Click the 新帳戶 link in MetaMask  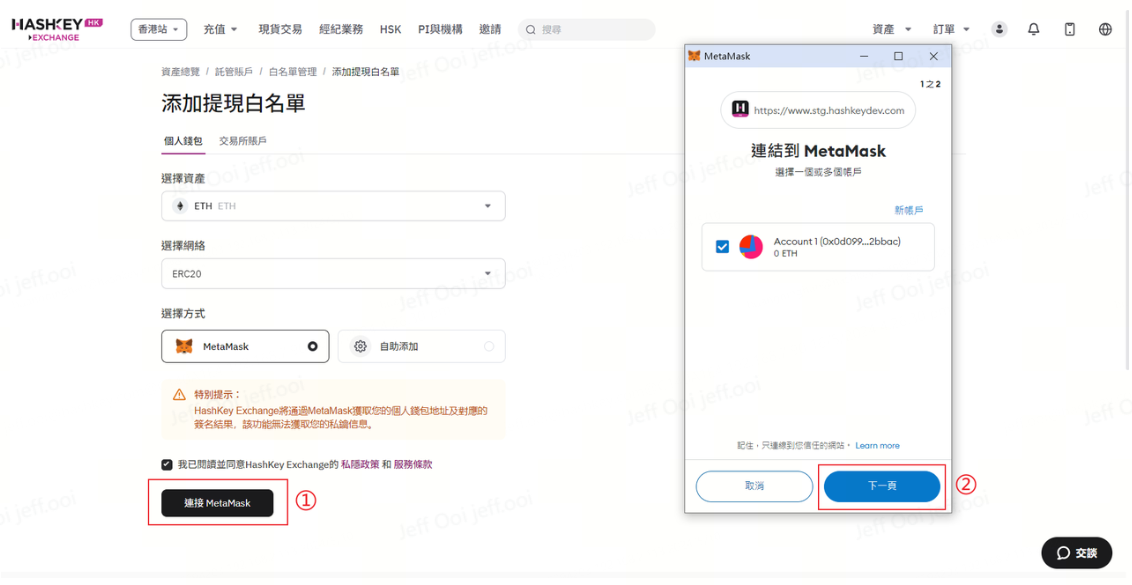908,210
